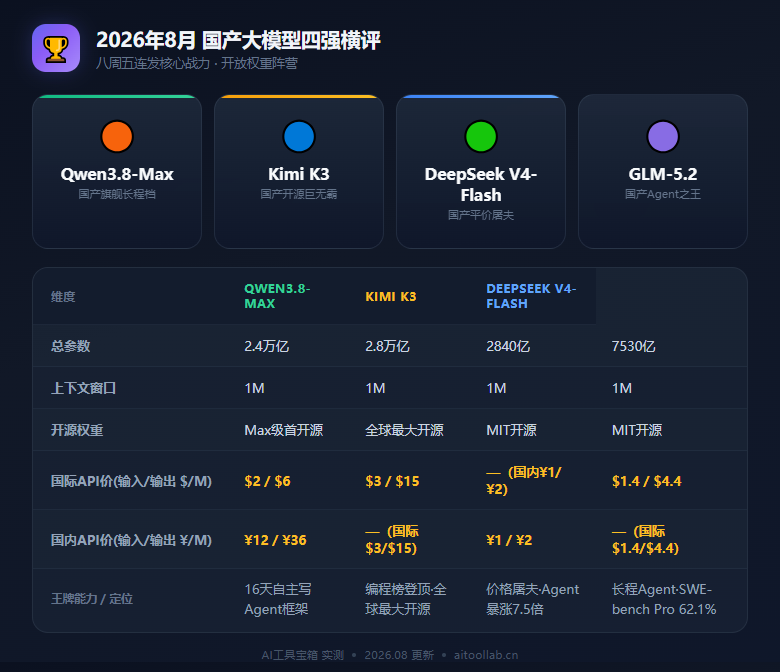Click the 国际API价 row label
Viewport: 780px width, 672px height.
coord(131,481)
